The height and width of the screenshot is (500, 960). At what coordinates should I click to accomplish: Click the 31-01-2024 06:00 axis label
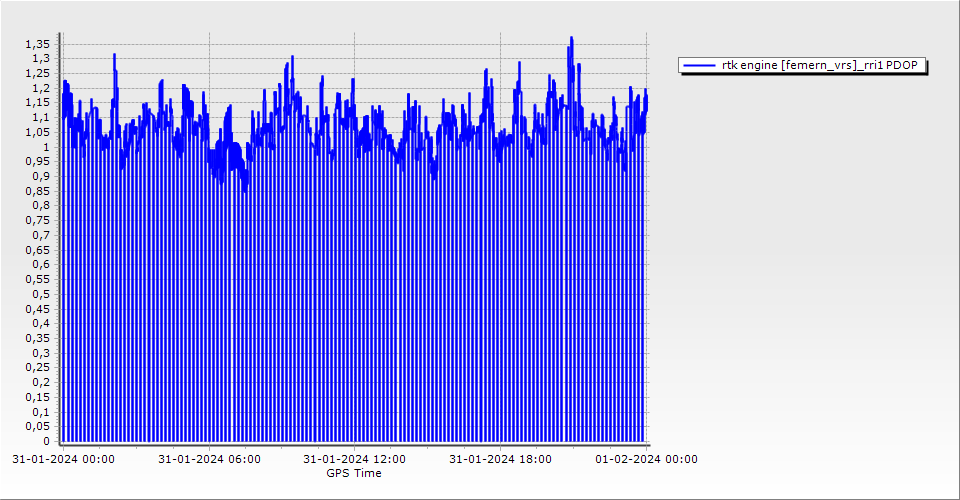pyautogui.click(x=210, y=459)
